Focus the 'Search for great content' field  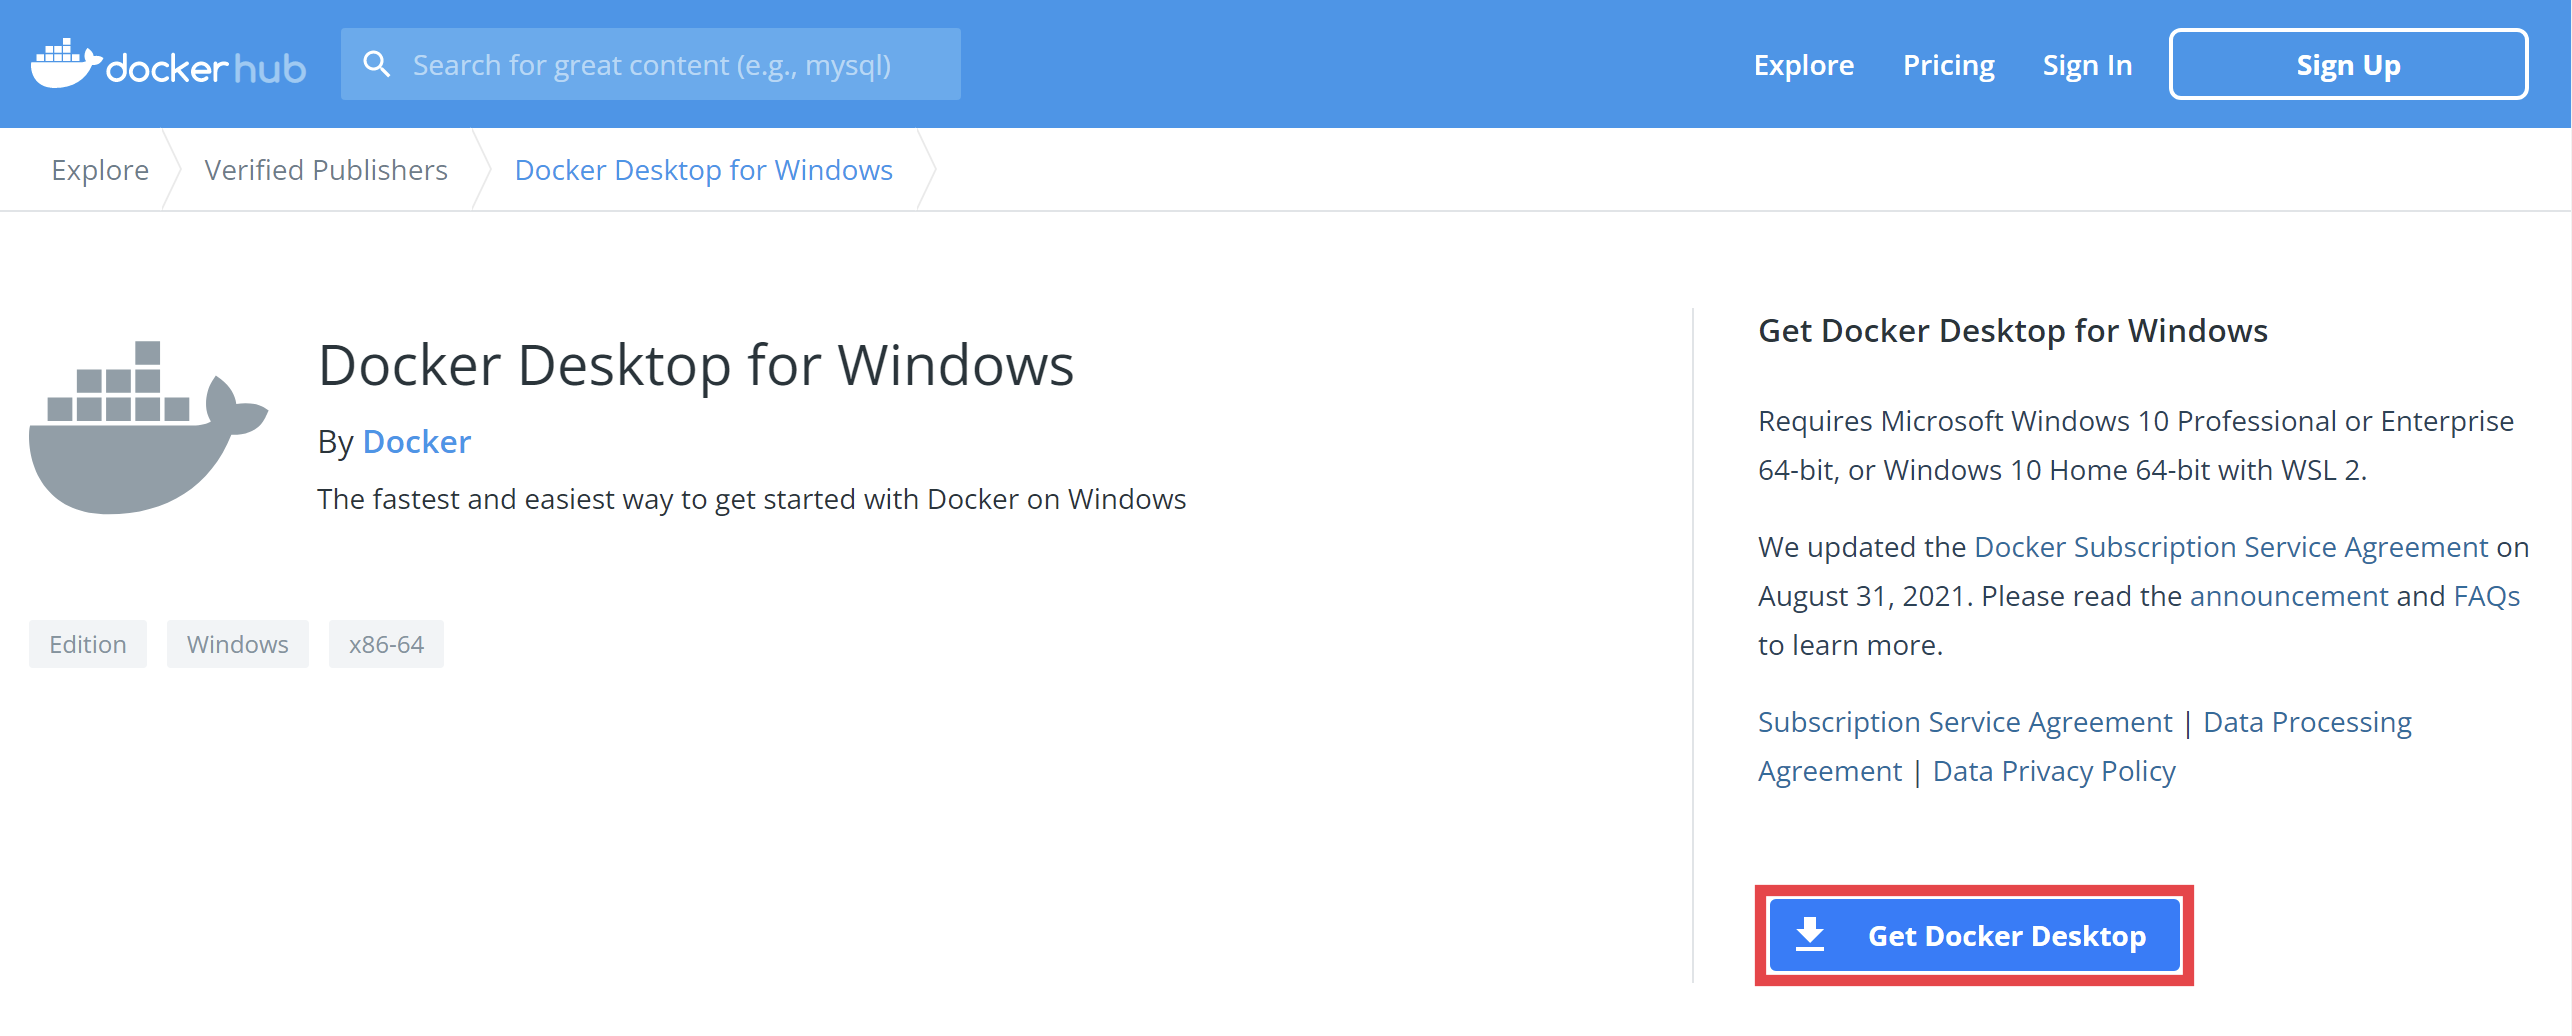point(651,64)
